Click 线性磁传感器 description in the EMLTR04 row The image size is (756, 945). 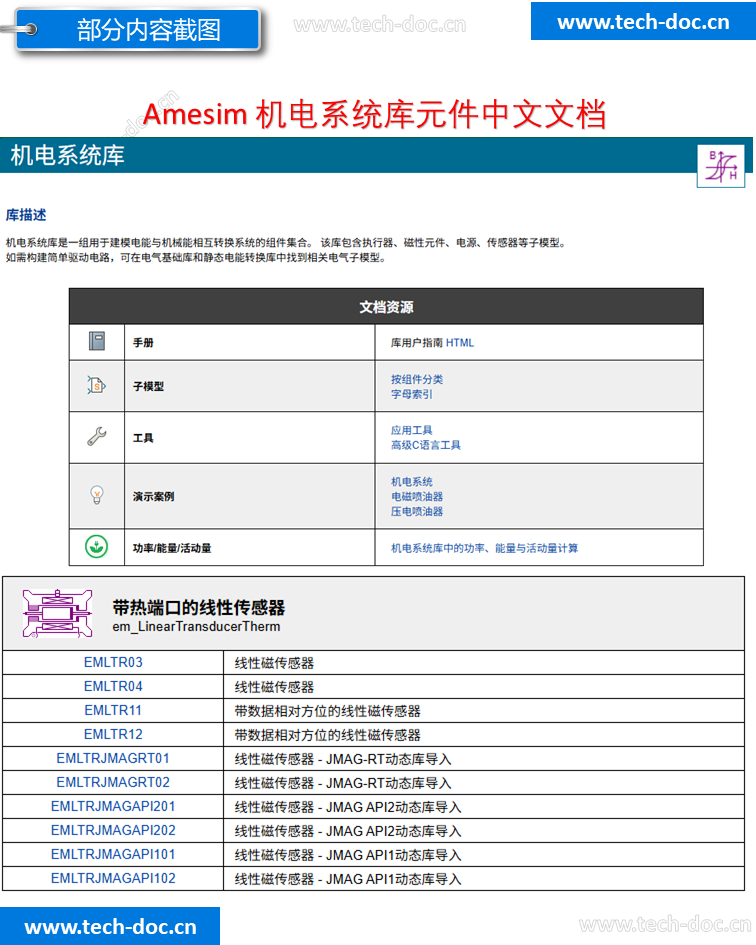pyautogui.click(x=274, y=687)
